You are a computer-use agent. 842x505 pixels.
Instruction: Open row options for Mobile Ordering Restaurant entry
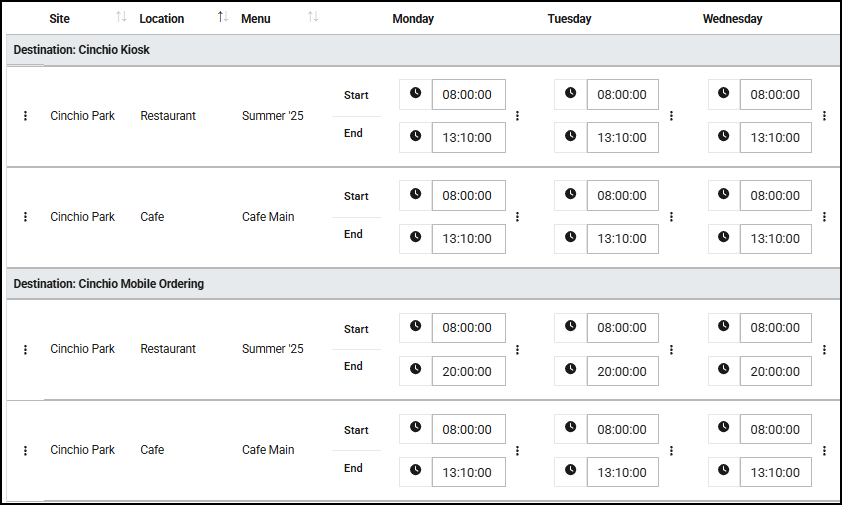25,350
